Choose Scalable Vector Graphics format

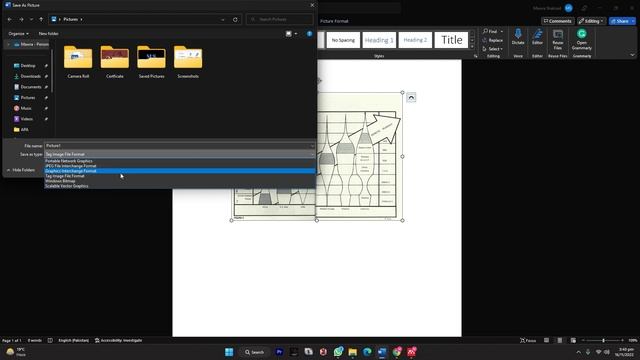[179, 186]
